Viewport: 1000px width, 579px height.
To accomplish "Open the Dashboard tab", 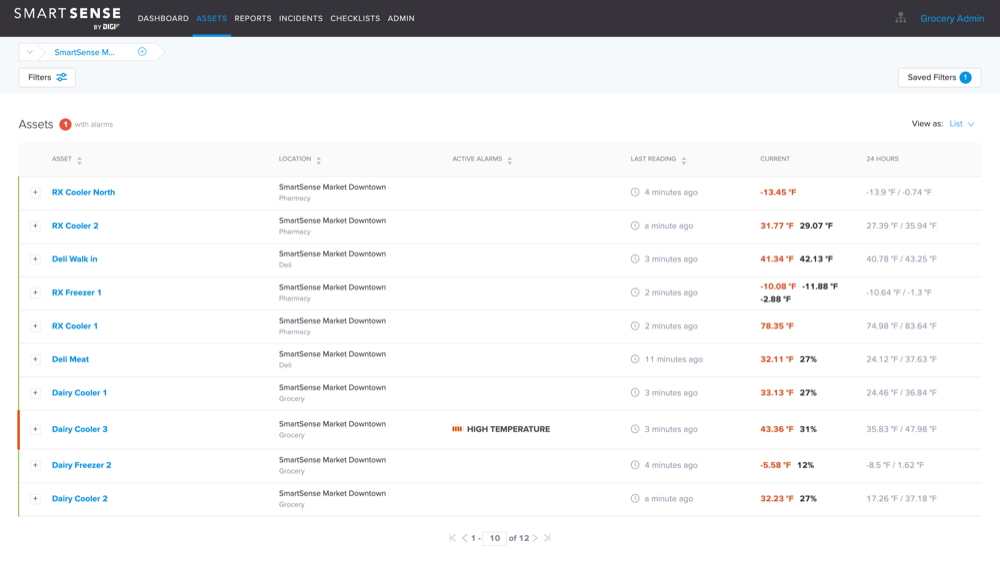I will pos(163,18).
